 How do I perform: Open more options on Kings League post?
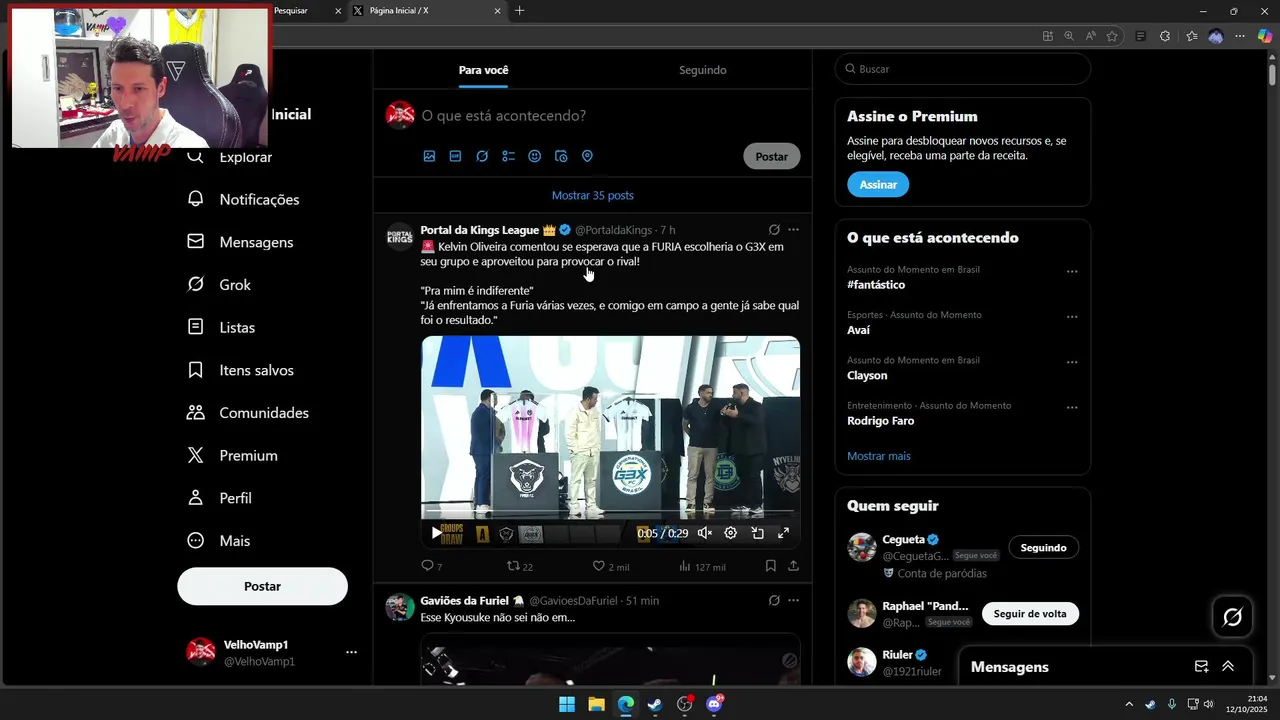click(x=793, y=230)
